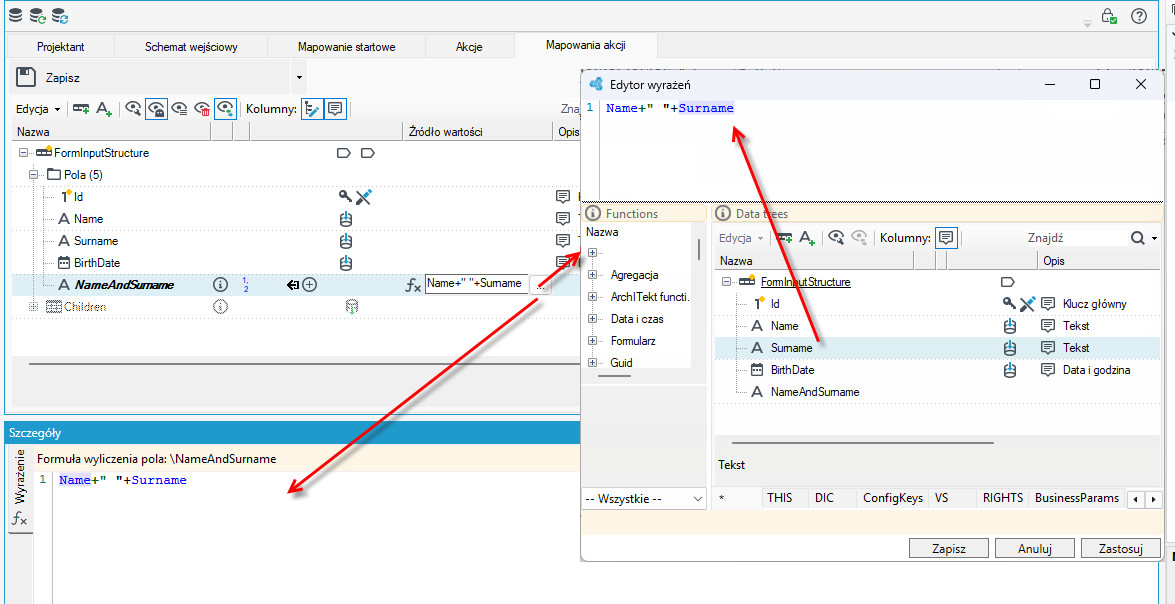1175x604 pixels.
Task: Click the ellipsis button beside the formula field
Action: (x=540, y=285)
